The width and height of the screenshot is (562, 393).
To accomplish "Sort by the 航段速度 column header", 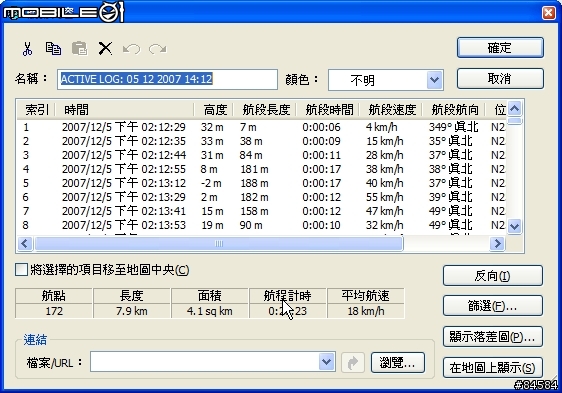I will tap(391, 110).
